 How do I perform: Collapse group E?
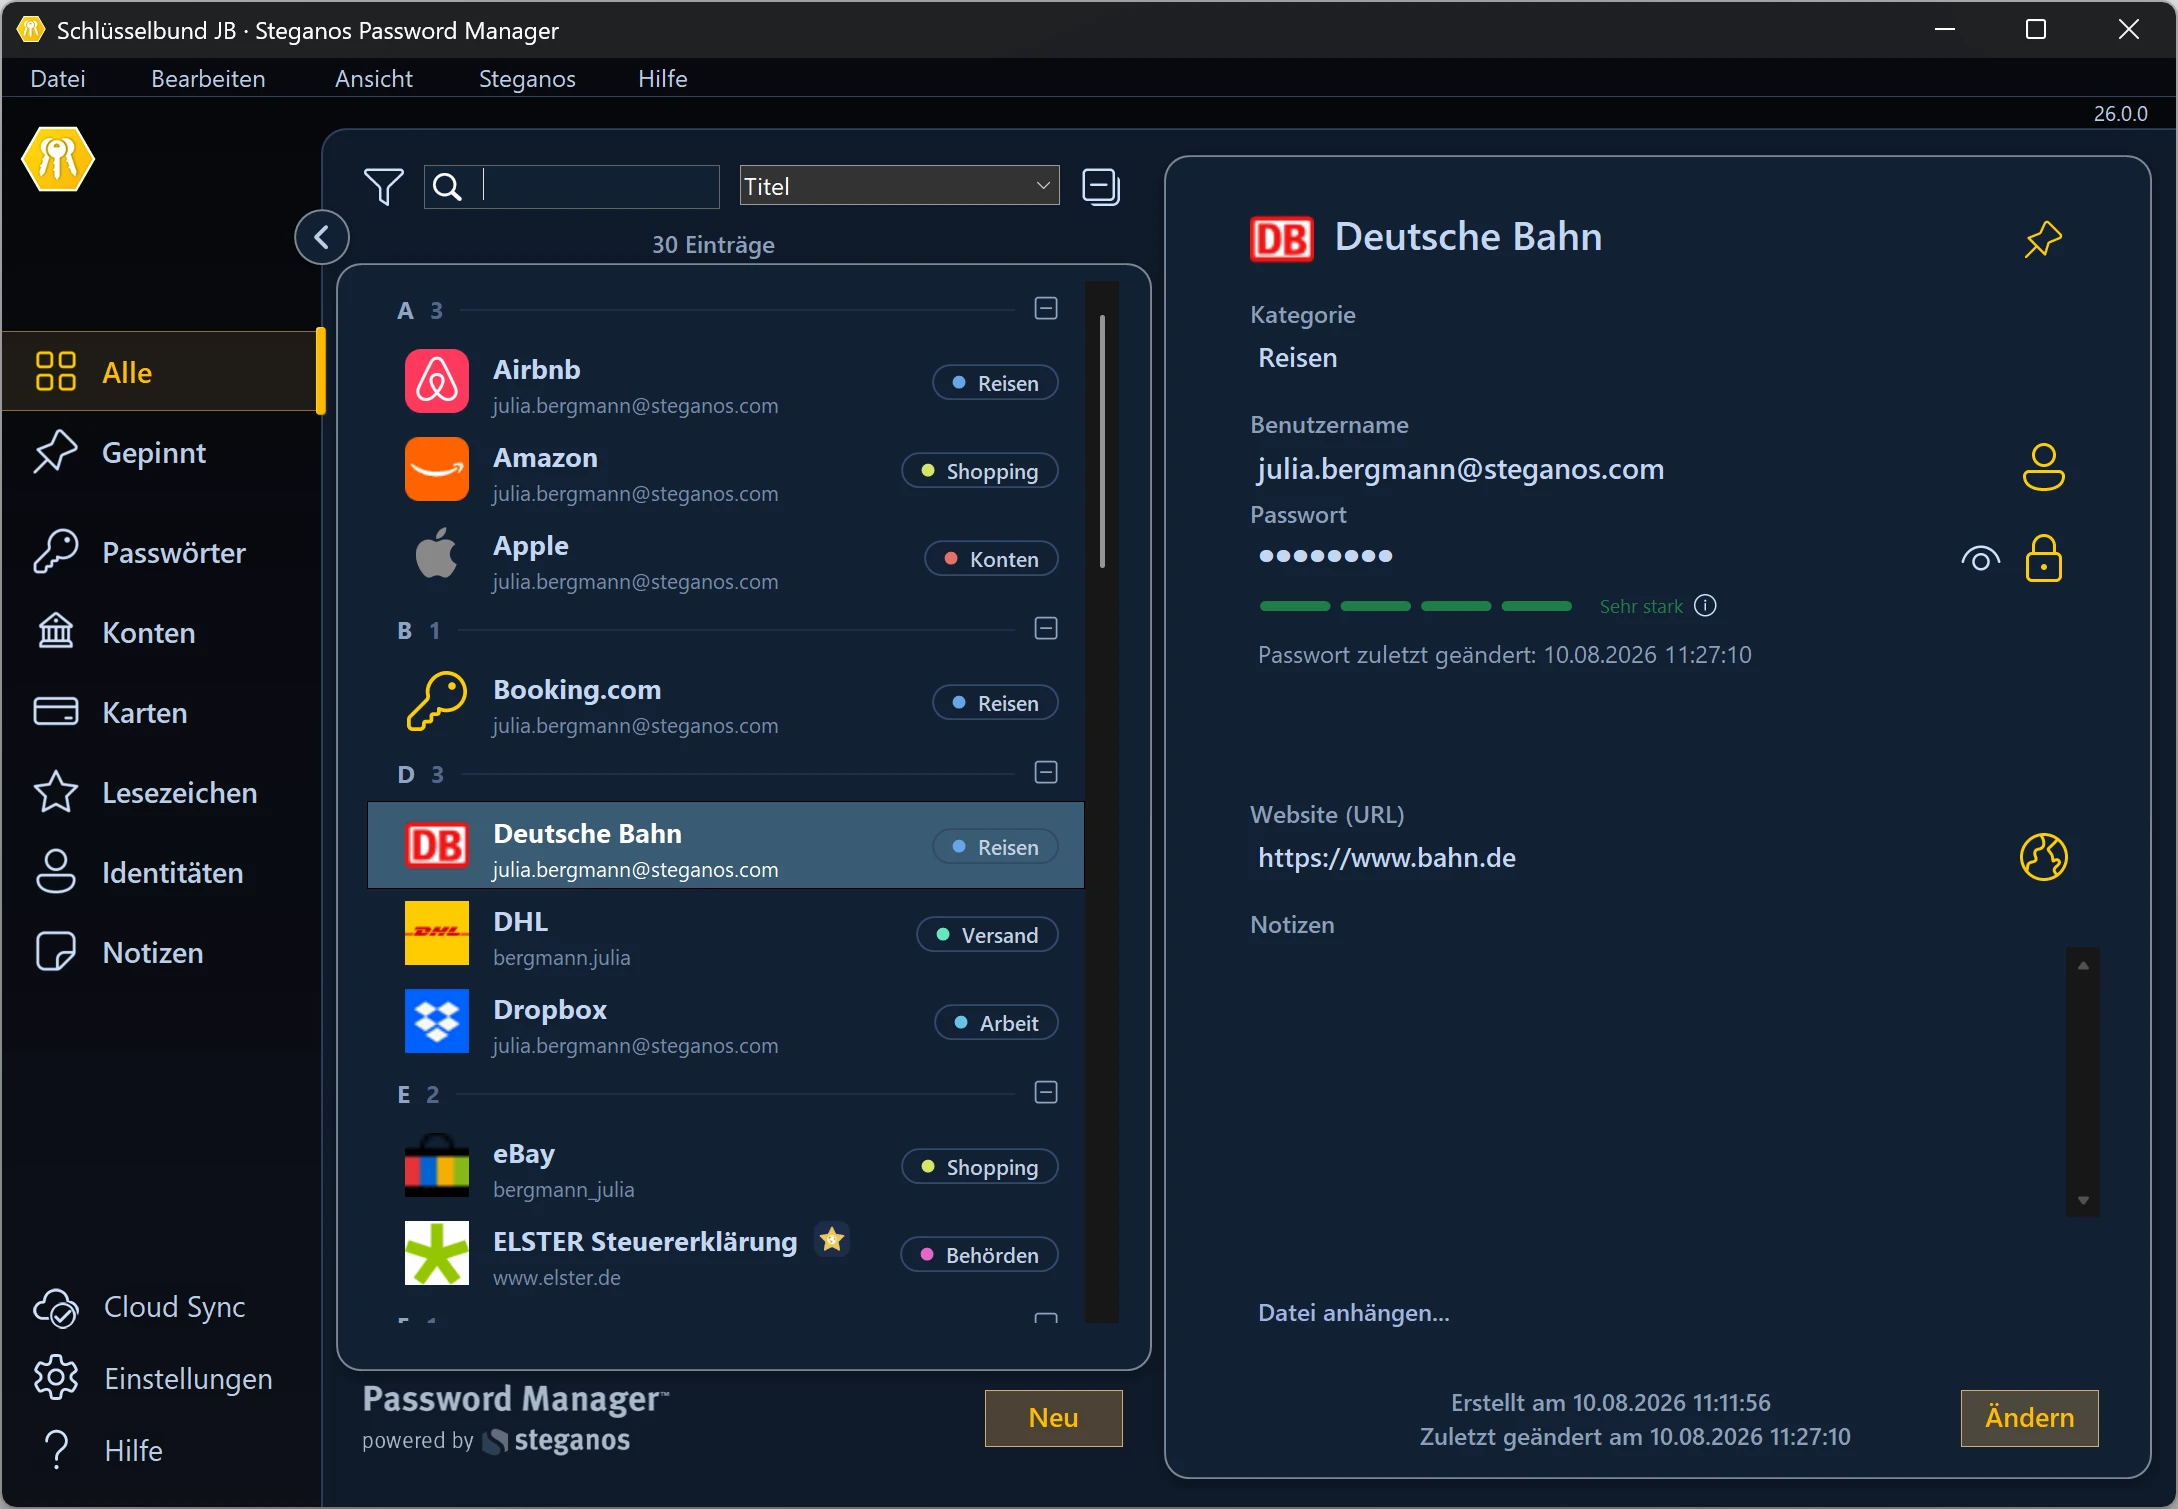click(1046, 1093)
